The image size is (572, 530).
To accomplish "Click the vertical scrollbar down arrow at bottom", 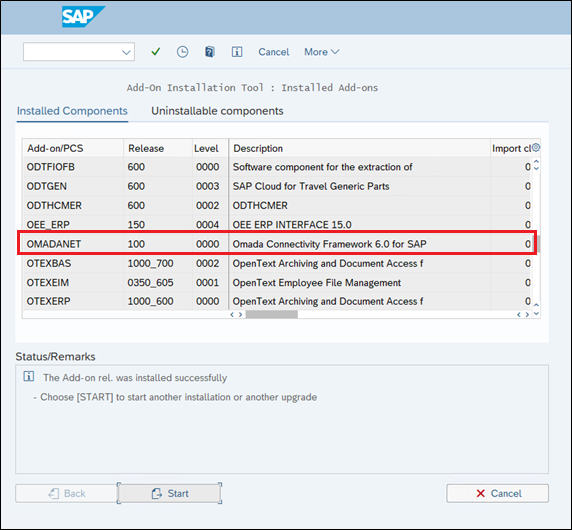I will click(536, 314).
